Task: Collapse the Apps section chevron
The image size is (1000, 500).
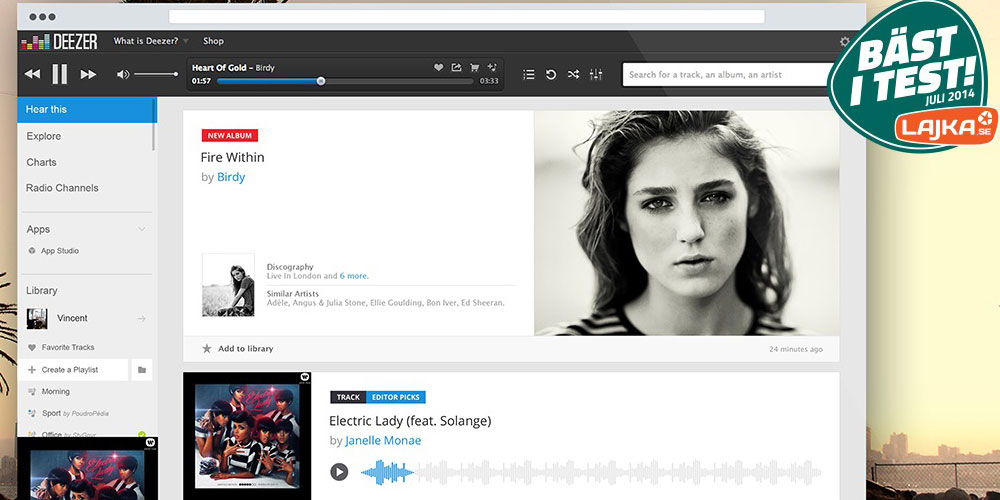Action: click(142, 229)
